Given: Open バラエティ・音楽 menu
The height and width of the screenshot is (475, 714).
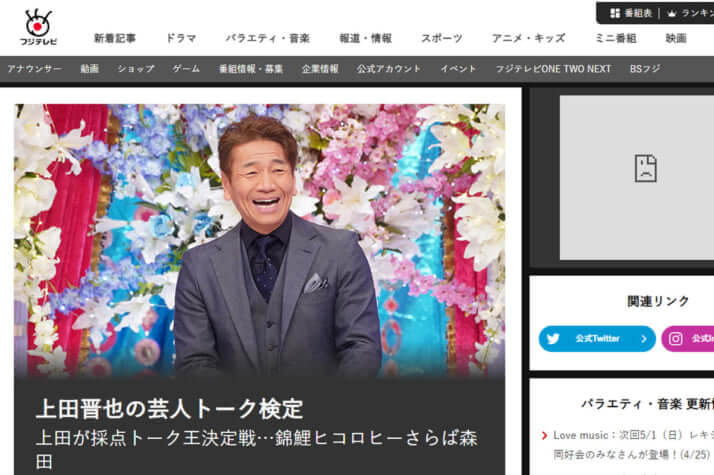Looking at the screenshot, I should (x=268, y=38).
